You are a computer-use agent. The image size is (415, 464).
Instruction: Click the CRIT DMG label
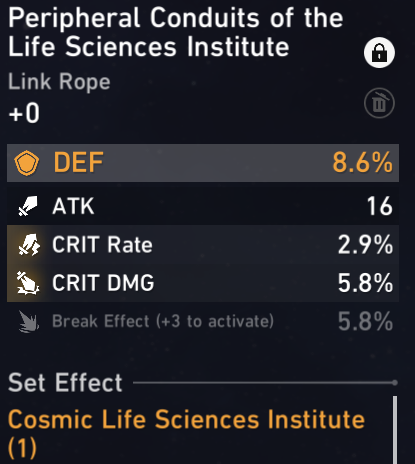click(103, 283)
